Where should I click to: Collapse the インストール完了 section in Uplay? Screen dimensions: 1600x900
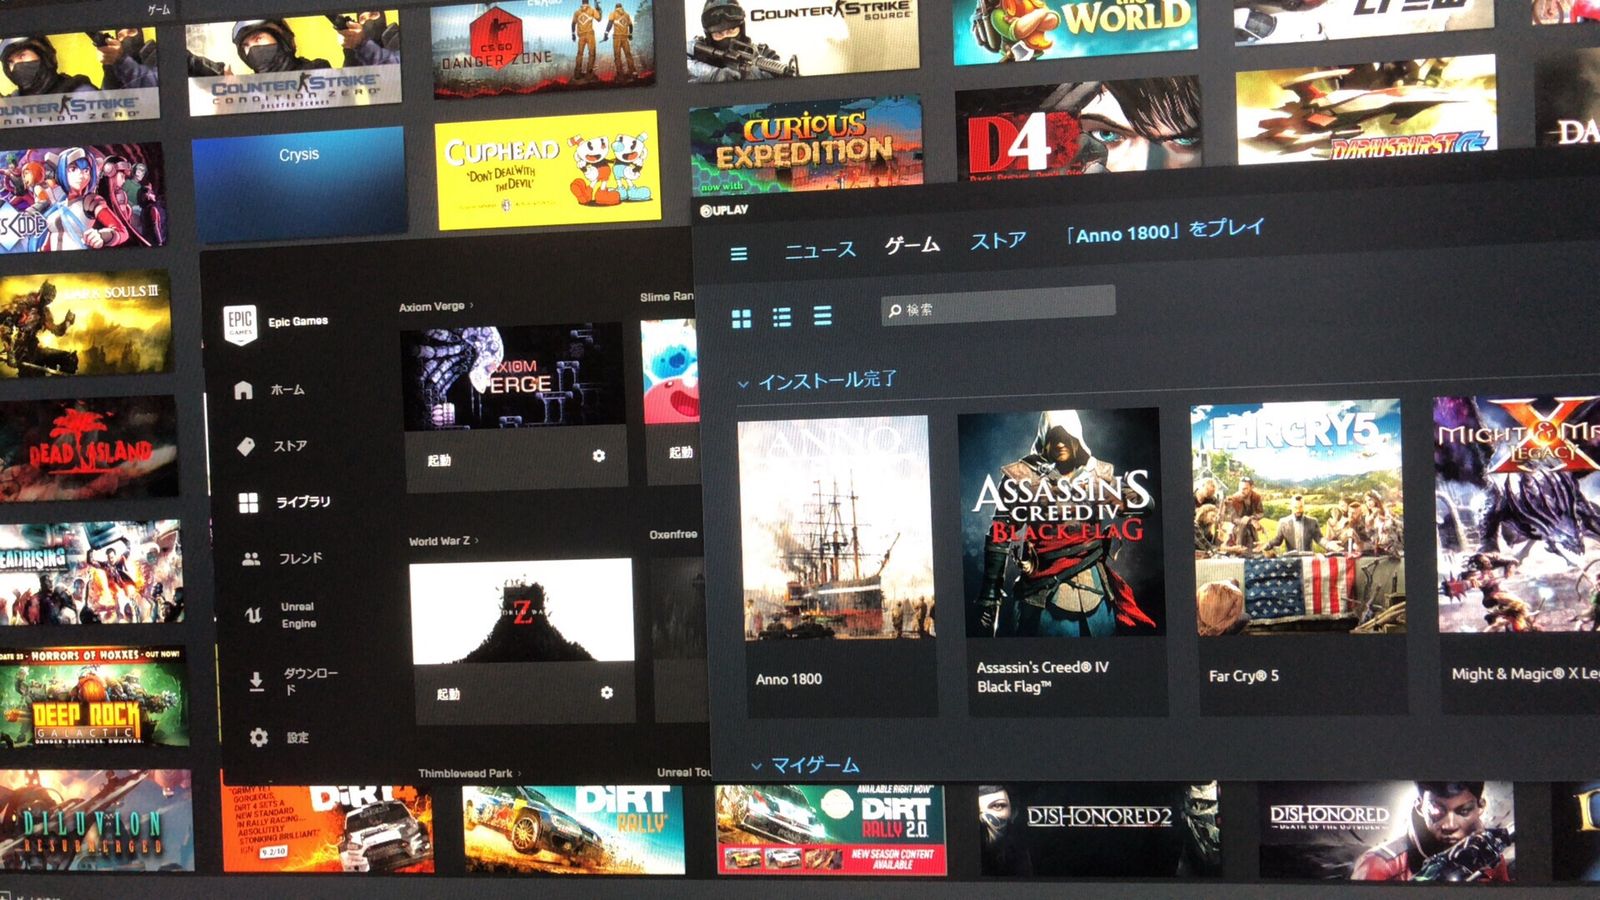coord(743,383)
